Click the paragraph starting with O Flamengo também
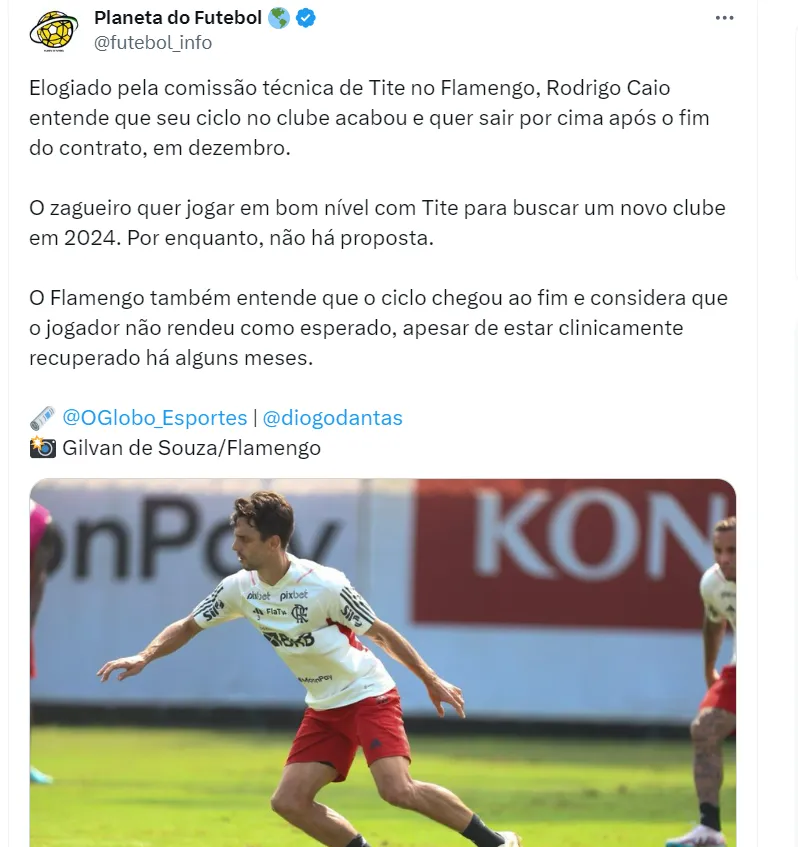 coord(378,328)
